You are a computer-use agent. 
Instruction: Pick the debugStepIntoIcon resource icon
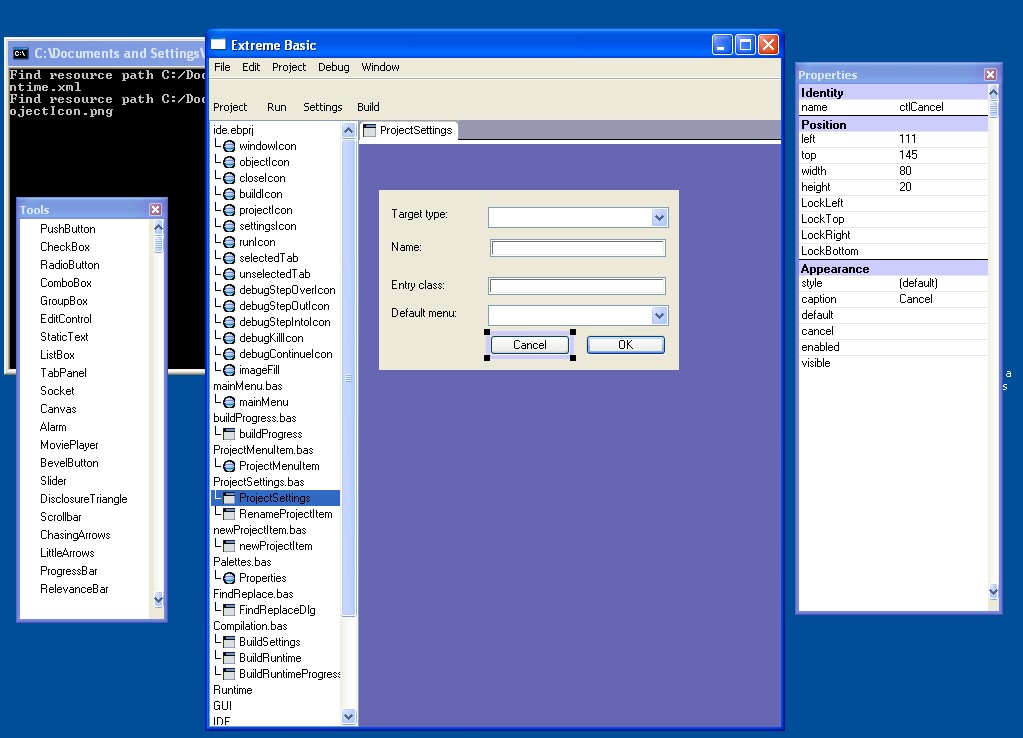(x=229, y=322)
